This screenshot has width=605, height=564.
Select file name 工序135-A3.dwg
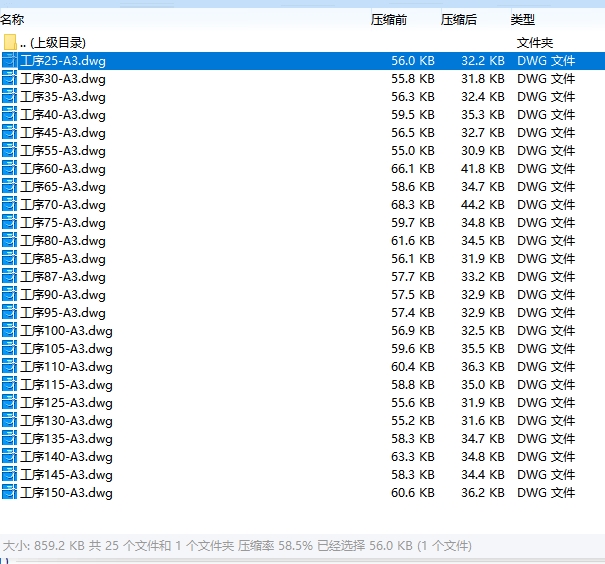pyautogui.click(x=66, y=439)
